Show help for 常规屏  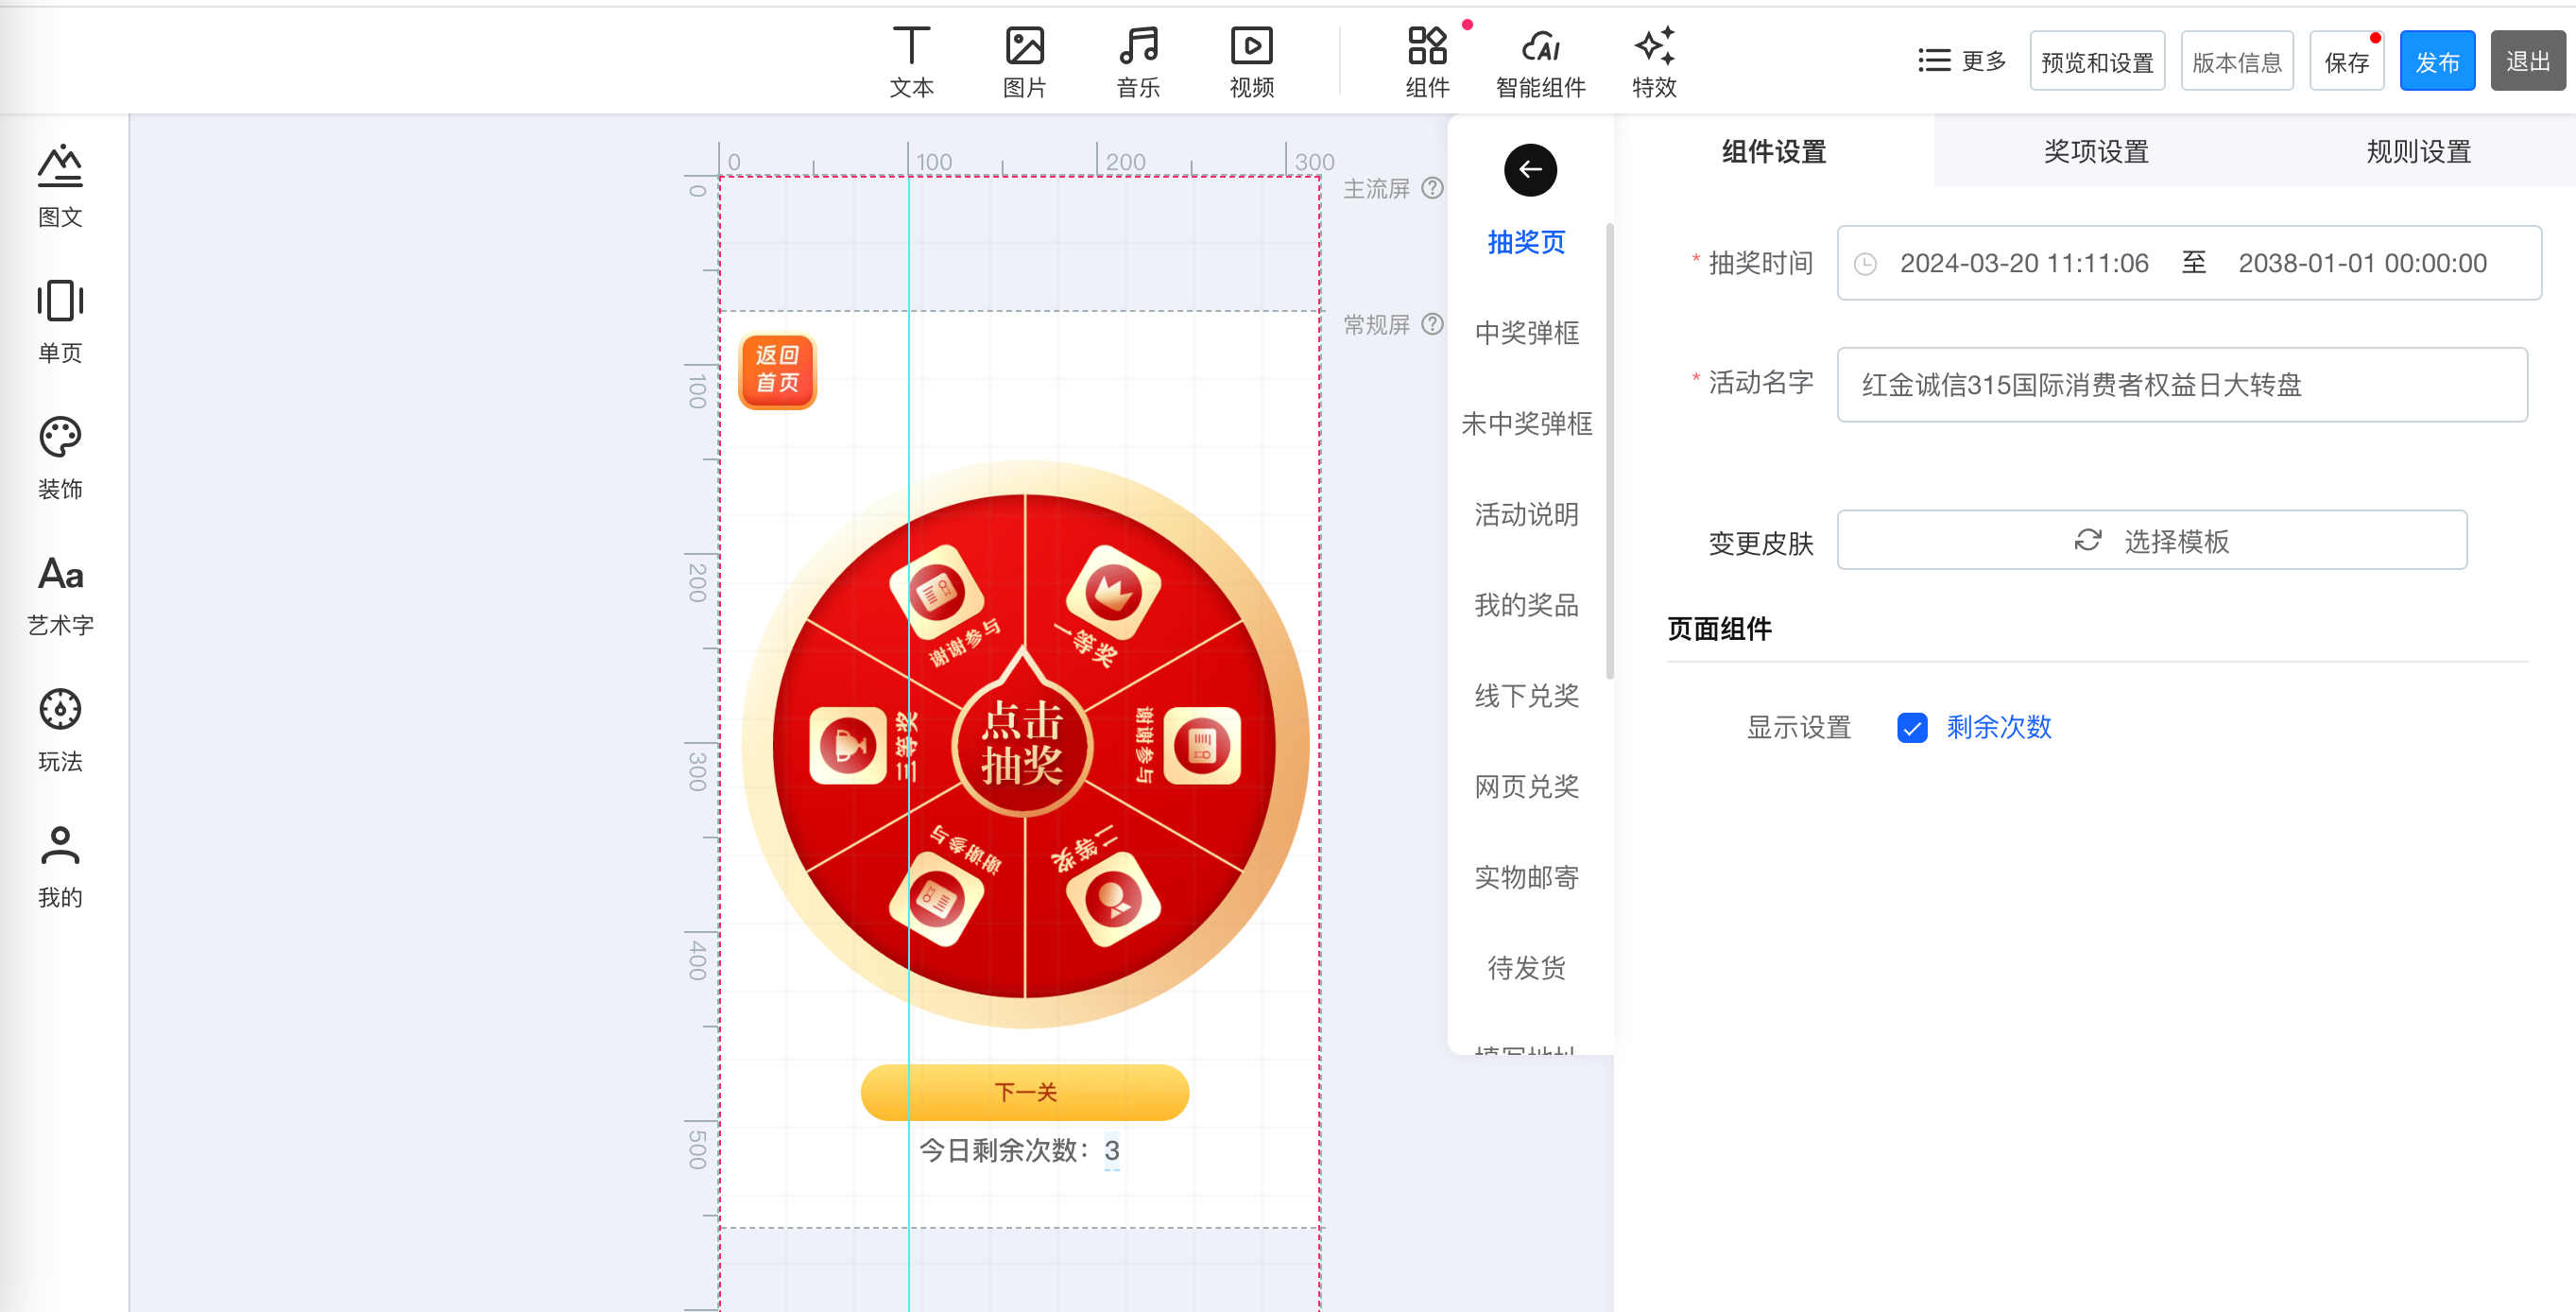pos(1432,324)
